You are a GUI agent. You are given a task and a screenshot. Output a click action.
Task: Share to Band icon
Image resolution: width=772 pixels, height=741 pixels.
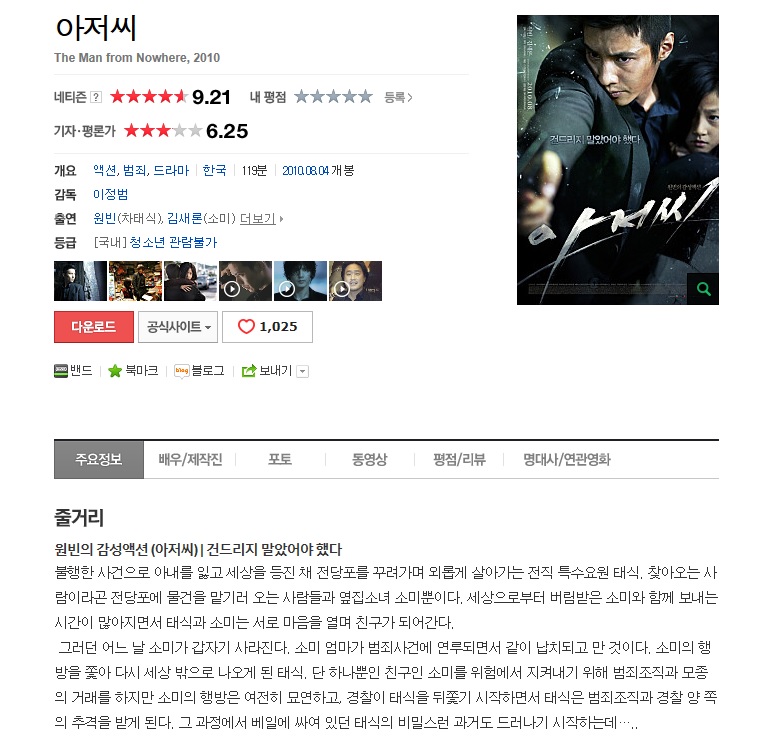click(61, 371)
